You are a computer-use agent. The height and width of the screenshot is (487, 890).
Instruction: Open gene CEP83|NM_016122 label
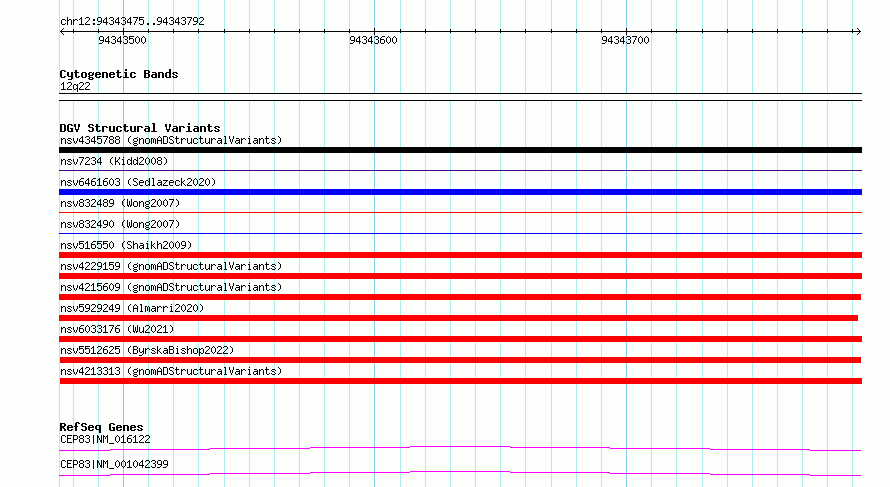pos(105,439)
